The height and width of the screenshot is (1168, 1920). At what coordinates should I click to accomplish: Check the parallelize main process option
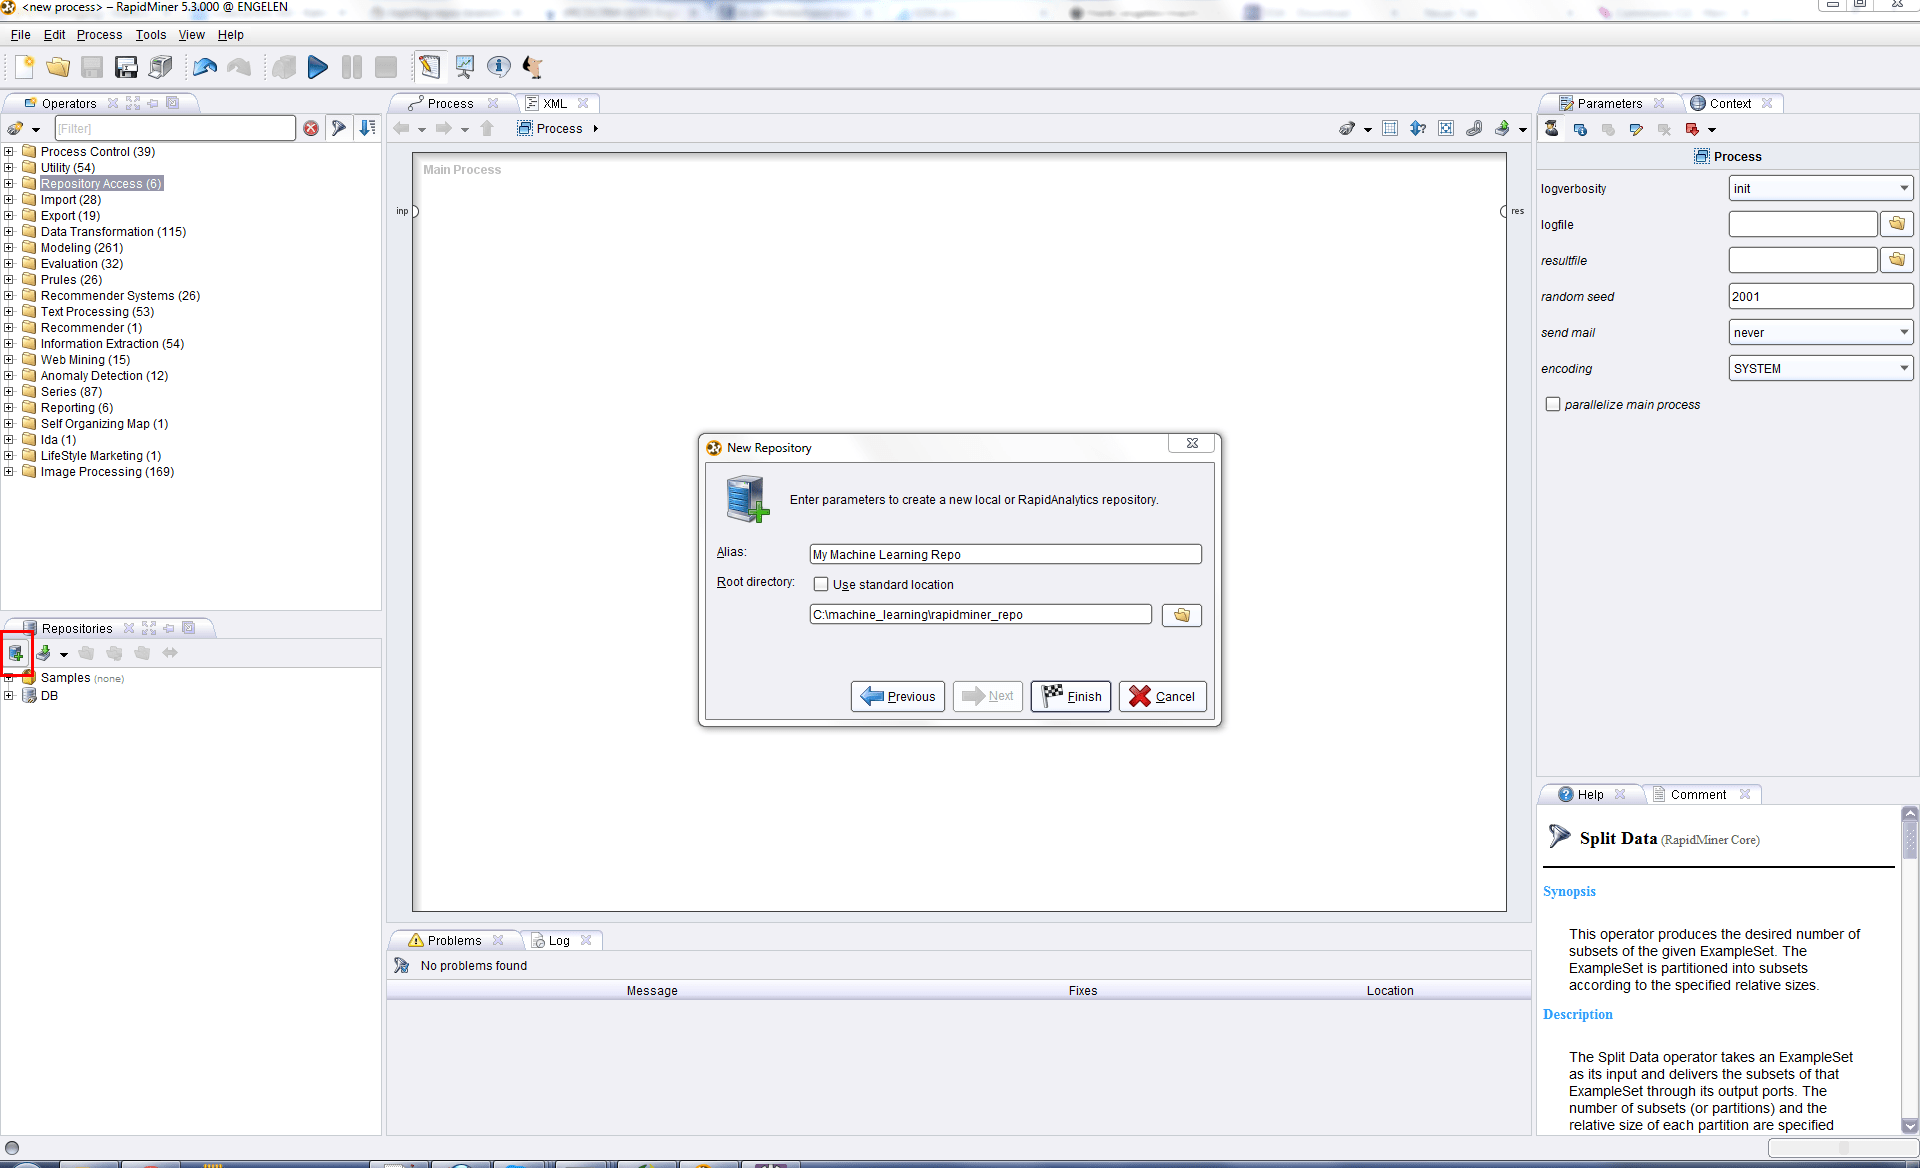point(1553,404)
